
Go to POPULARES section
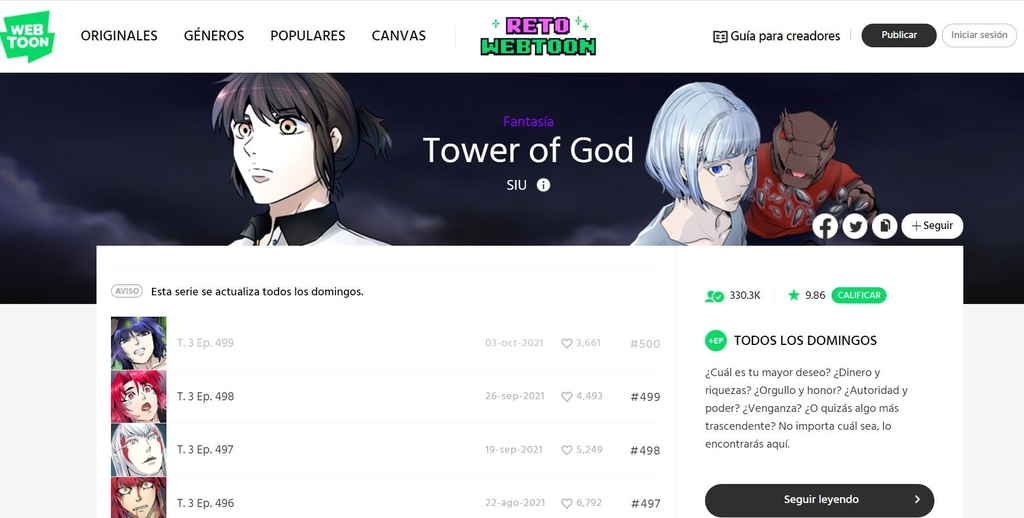308,36
